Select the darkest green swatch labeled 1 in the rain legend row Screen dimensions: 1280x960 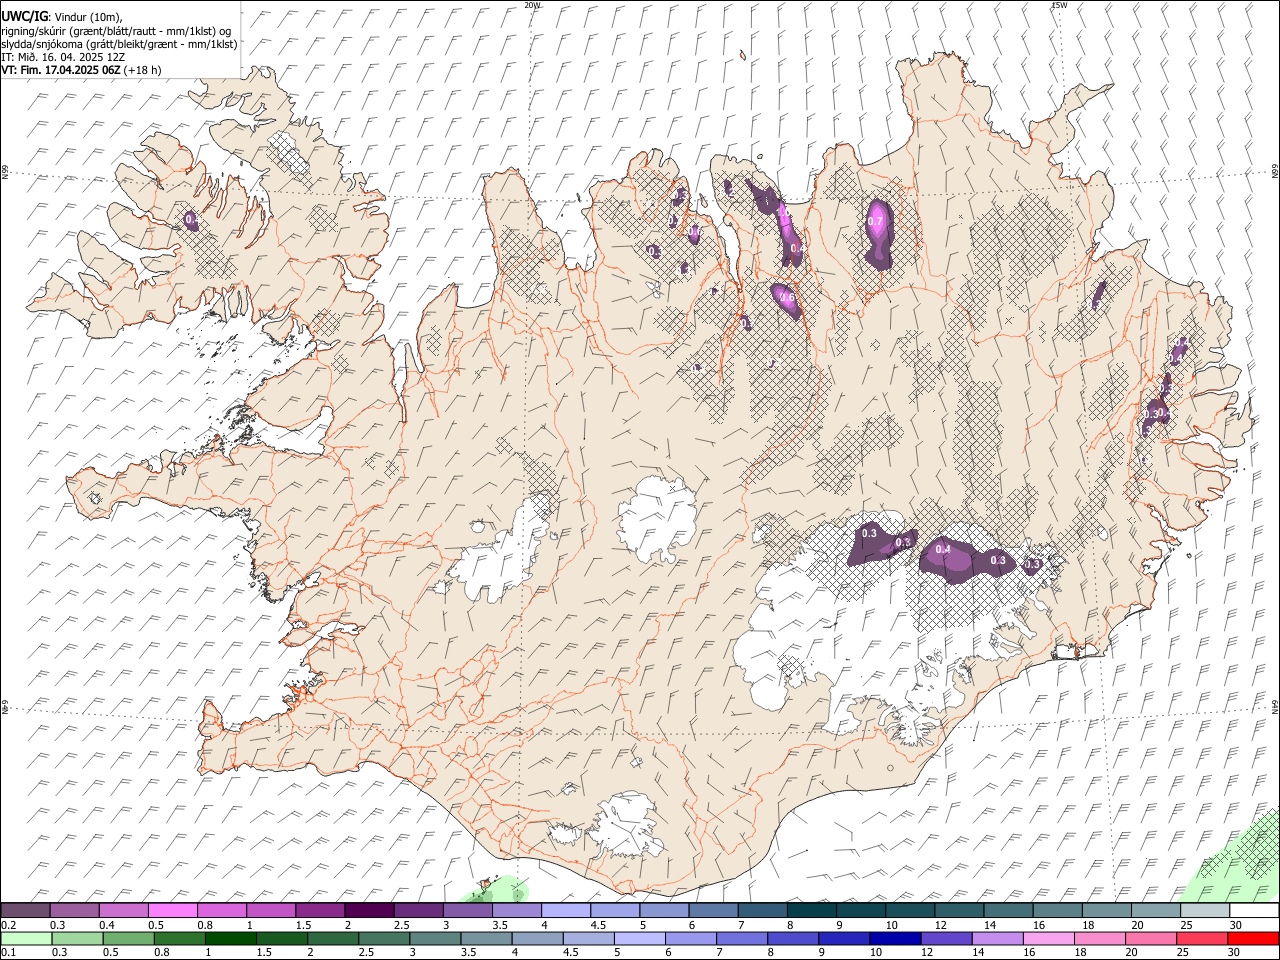tap(231, 938)
